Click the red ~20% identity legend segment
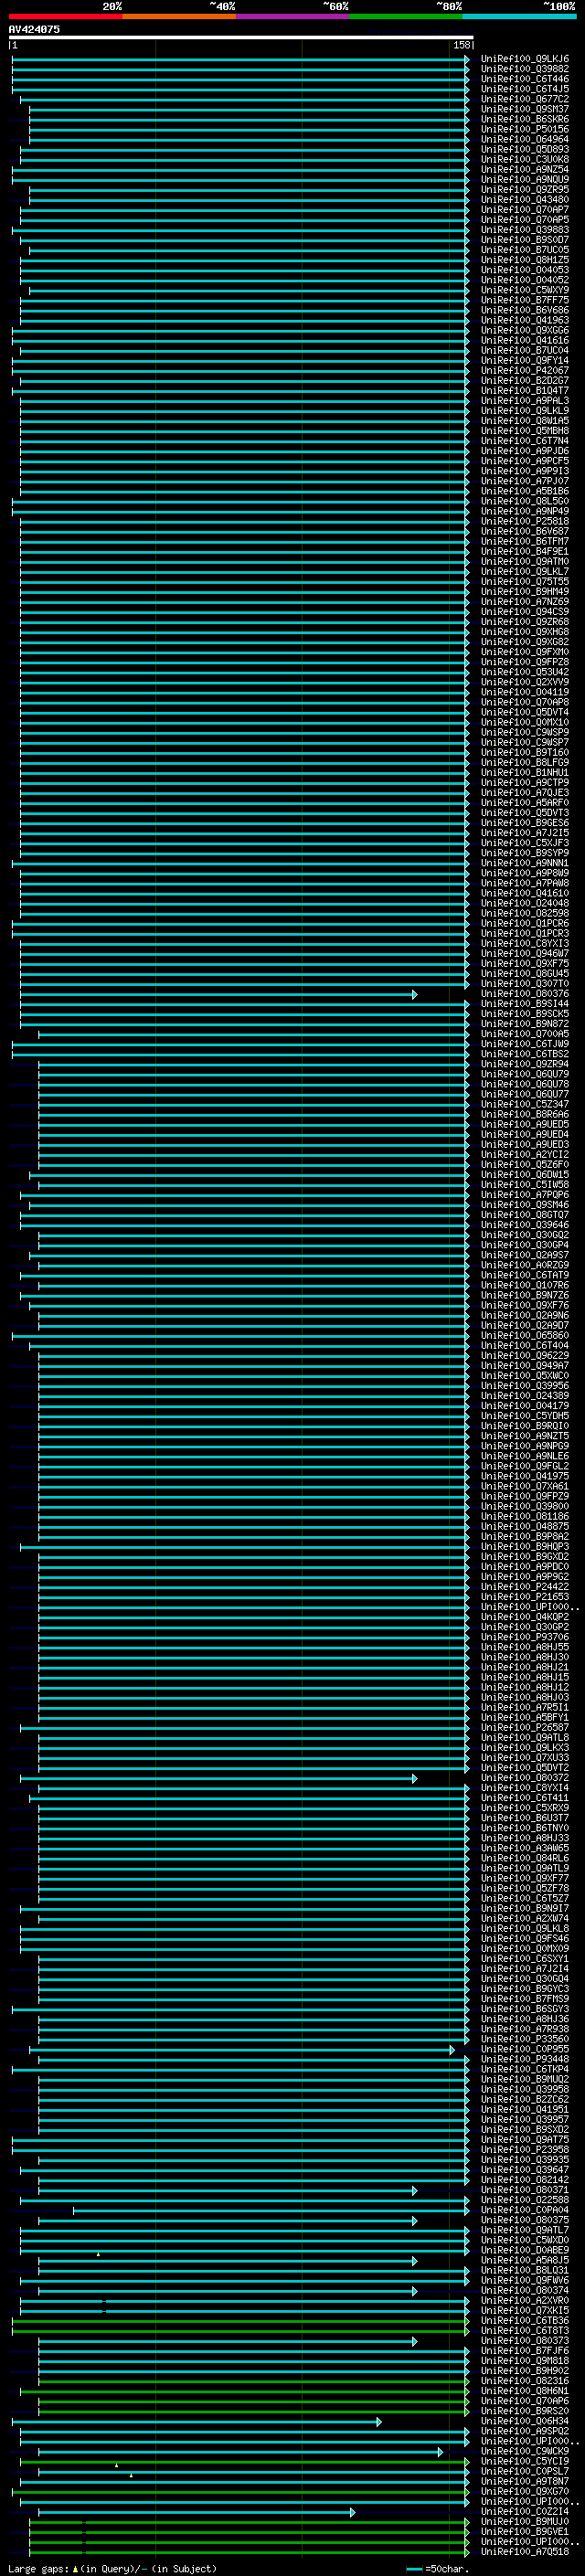Image resolution: width=585 pixels, height=2576 pixels. pos(65,16)
